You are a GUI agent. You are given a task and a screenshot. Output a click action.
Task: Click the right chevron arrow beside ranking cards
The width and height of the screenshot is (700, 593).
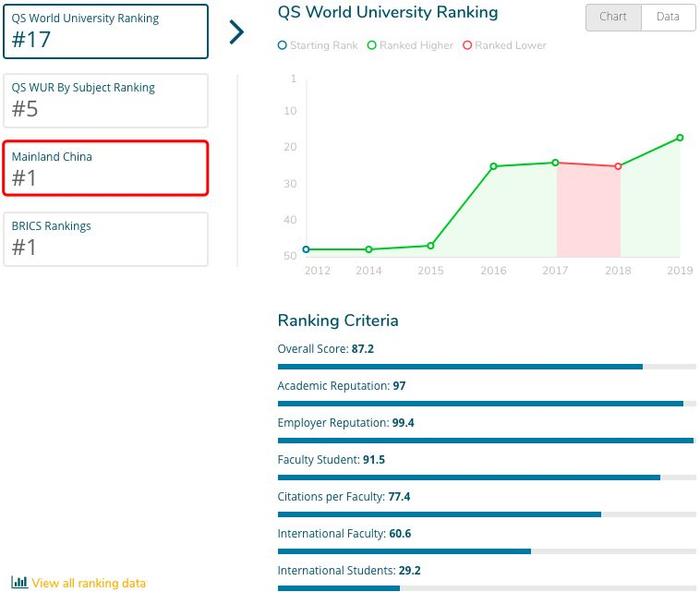pyautogui.click(x=237, y=32)
